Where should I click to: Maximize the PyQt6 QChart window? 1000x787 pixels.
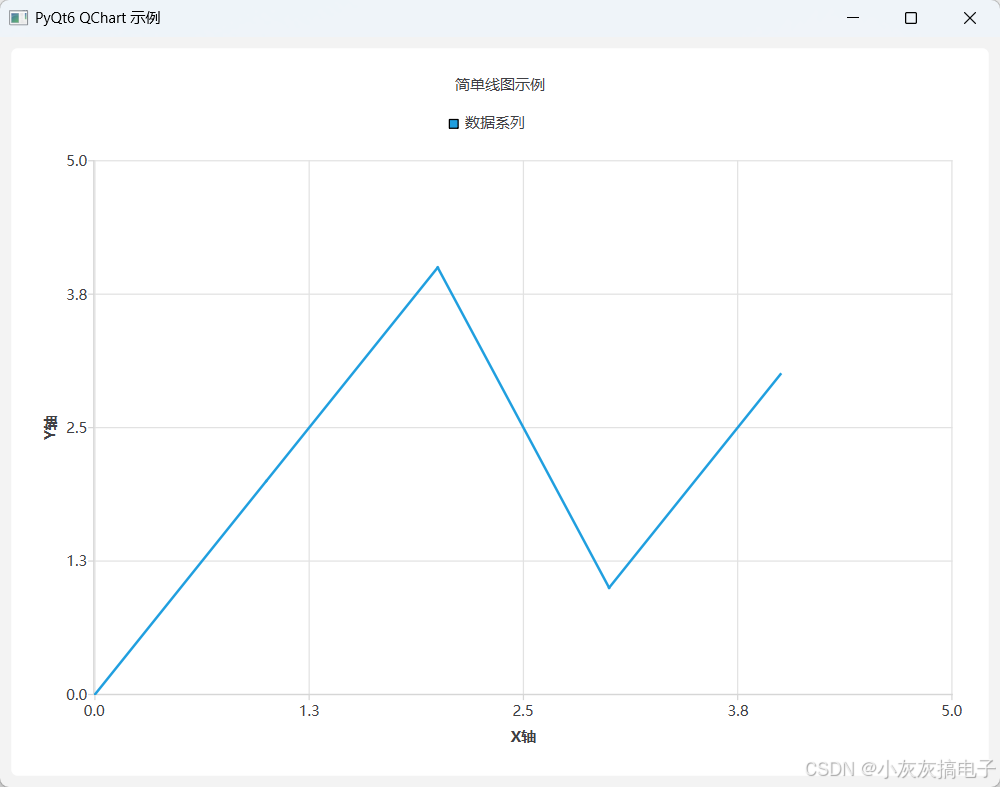[x=911, y=18]
